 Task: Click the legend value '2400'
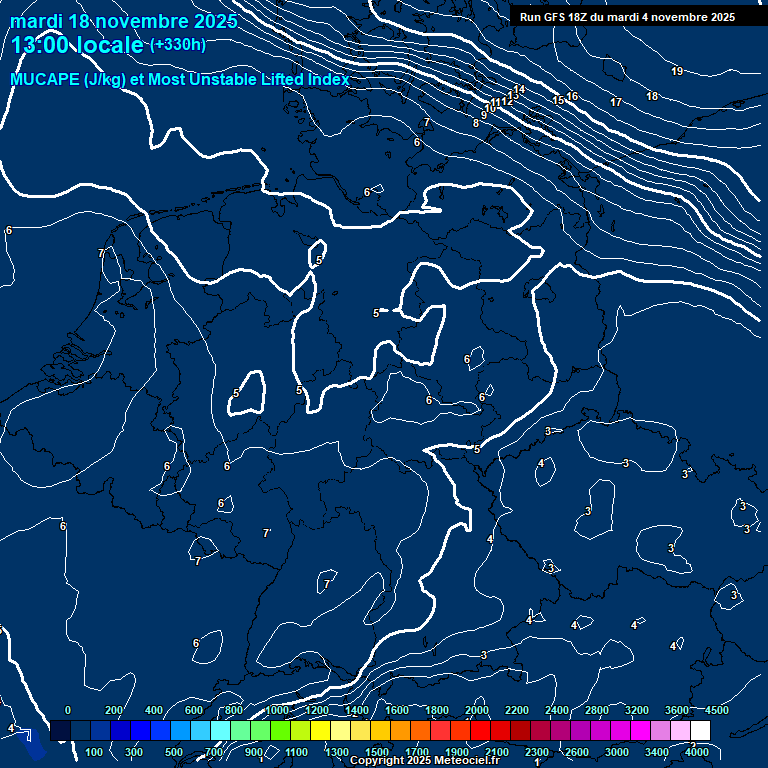point(556,710)
